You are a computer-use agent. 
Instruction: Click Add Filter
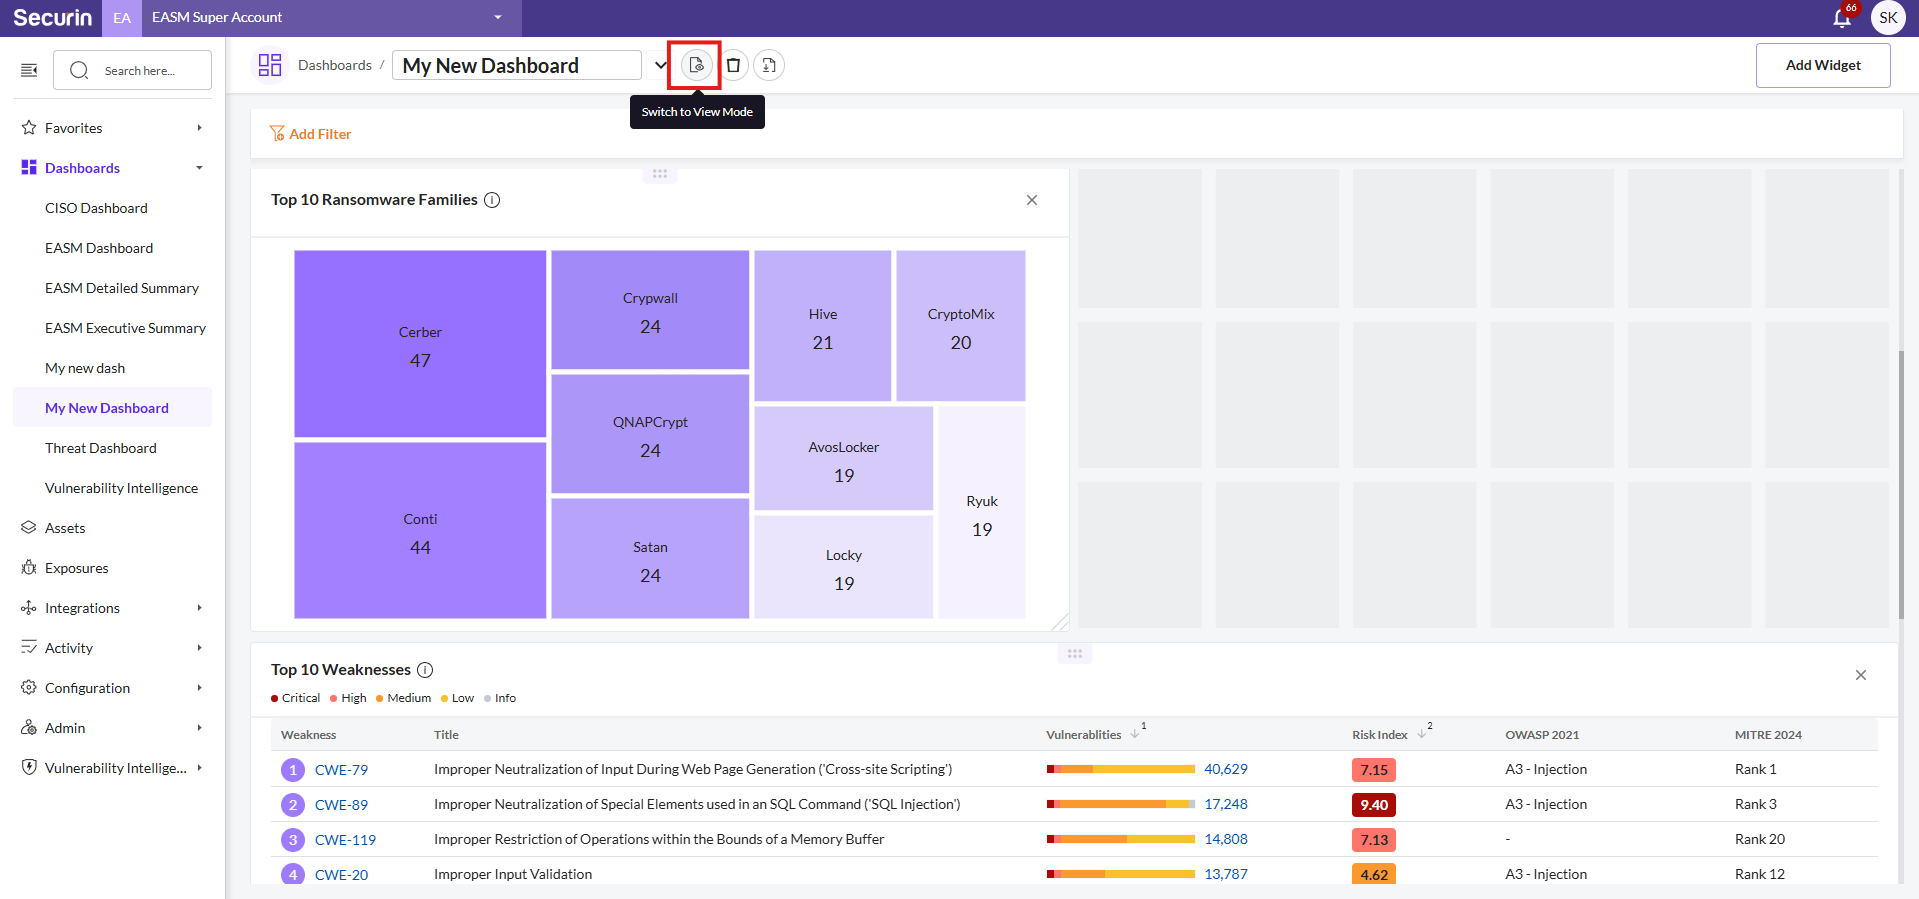click(x=310, y=134)
